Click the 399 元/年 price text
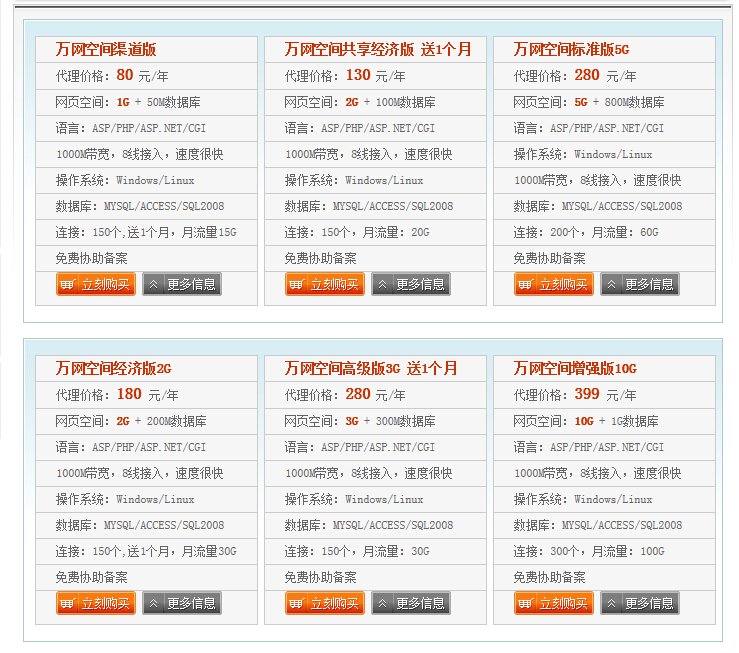This screenshot has height=653, width=739. (605, 394)
